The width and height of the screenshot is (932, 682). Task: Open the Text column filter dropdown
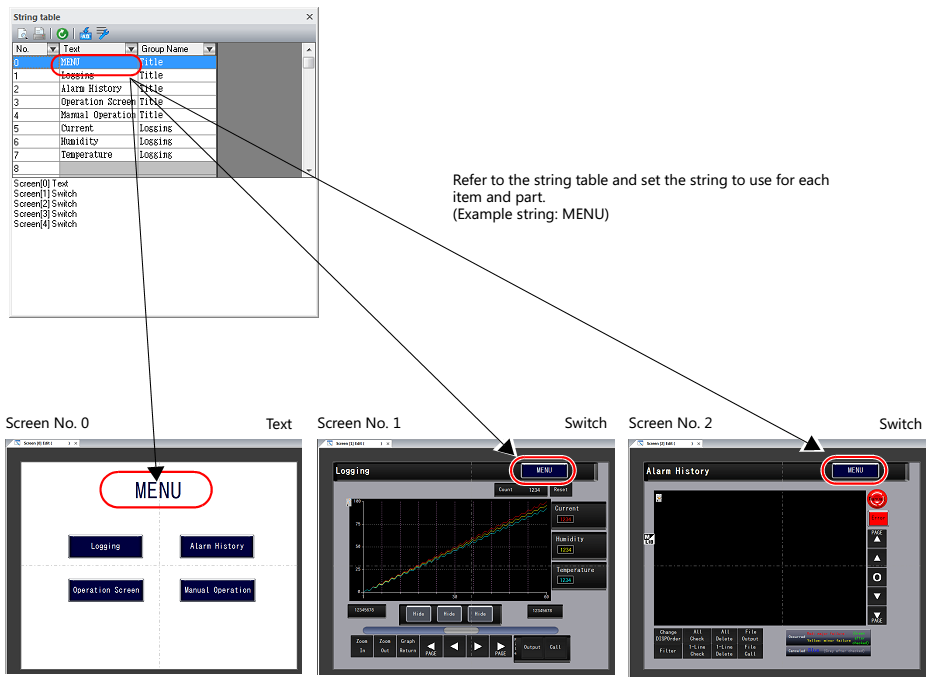(x=131, y=49)
